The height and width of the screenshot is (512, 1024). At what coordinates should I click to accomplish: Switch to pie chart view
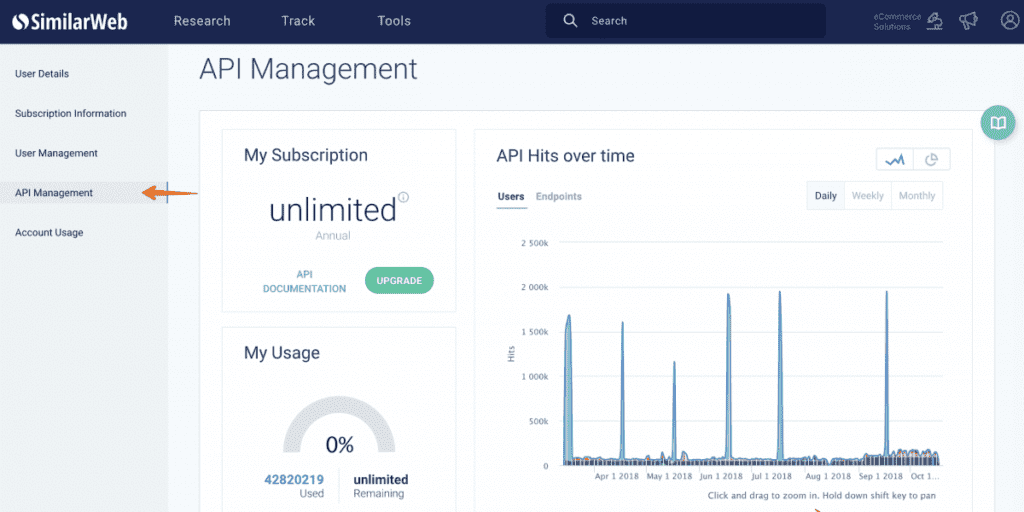pos(931,159)
